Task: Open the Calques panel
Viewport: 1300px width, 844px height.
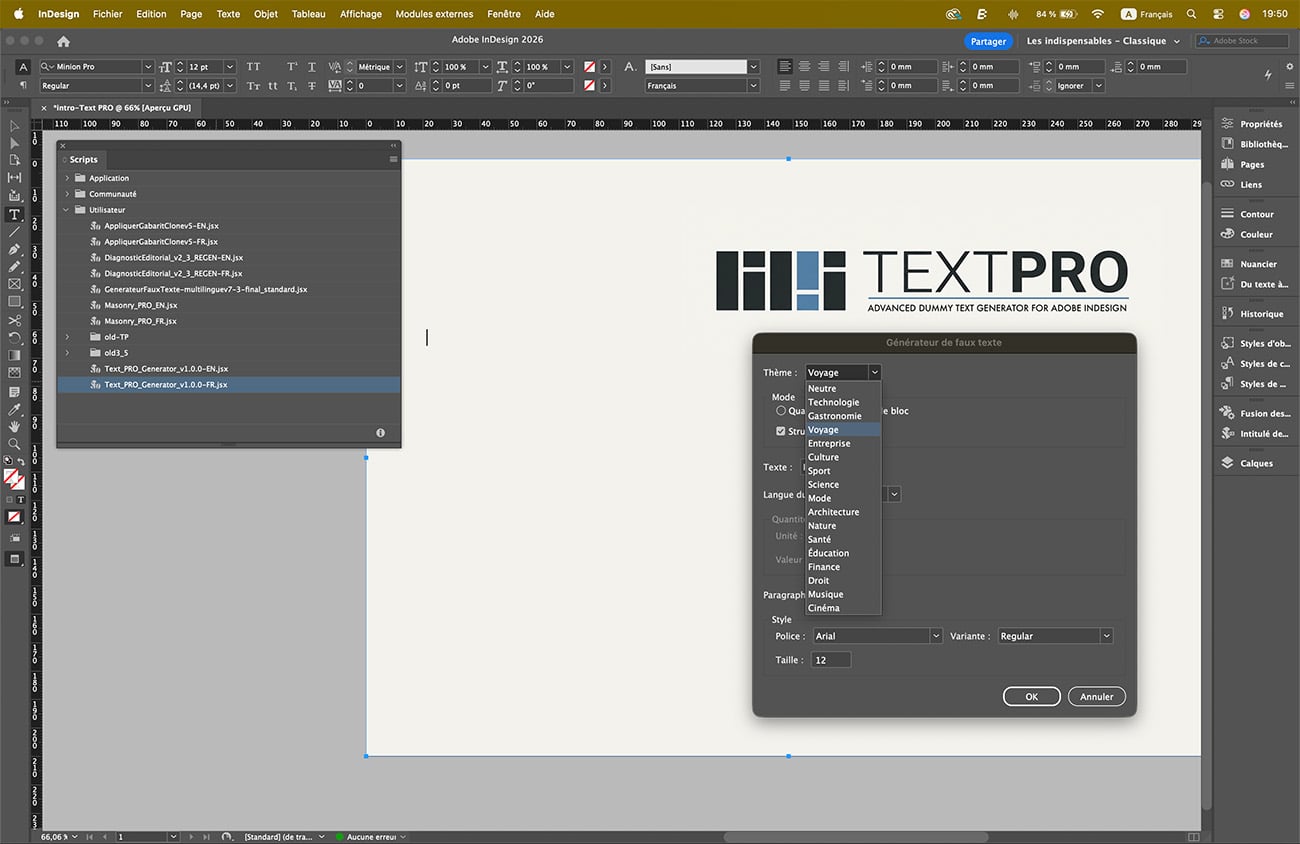Action: click(x=1255, y=463)
